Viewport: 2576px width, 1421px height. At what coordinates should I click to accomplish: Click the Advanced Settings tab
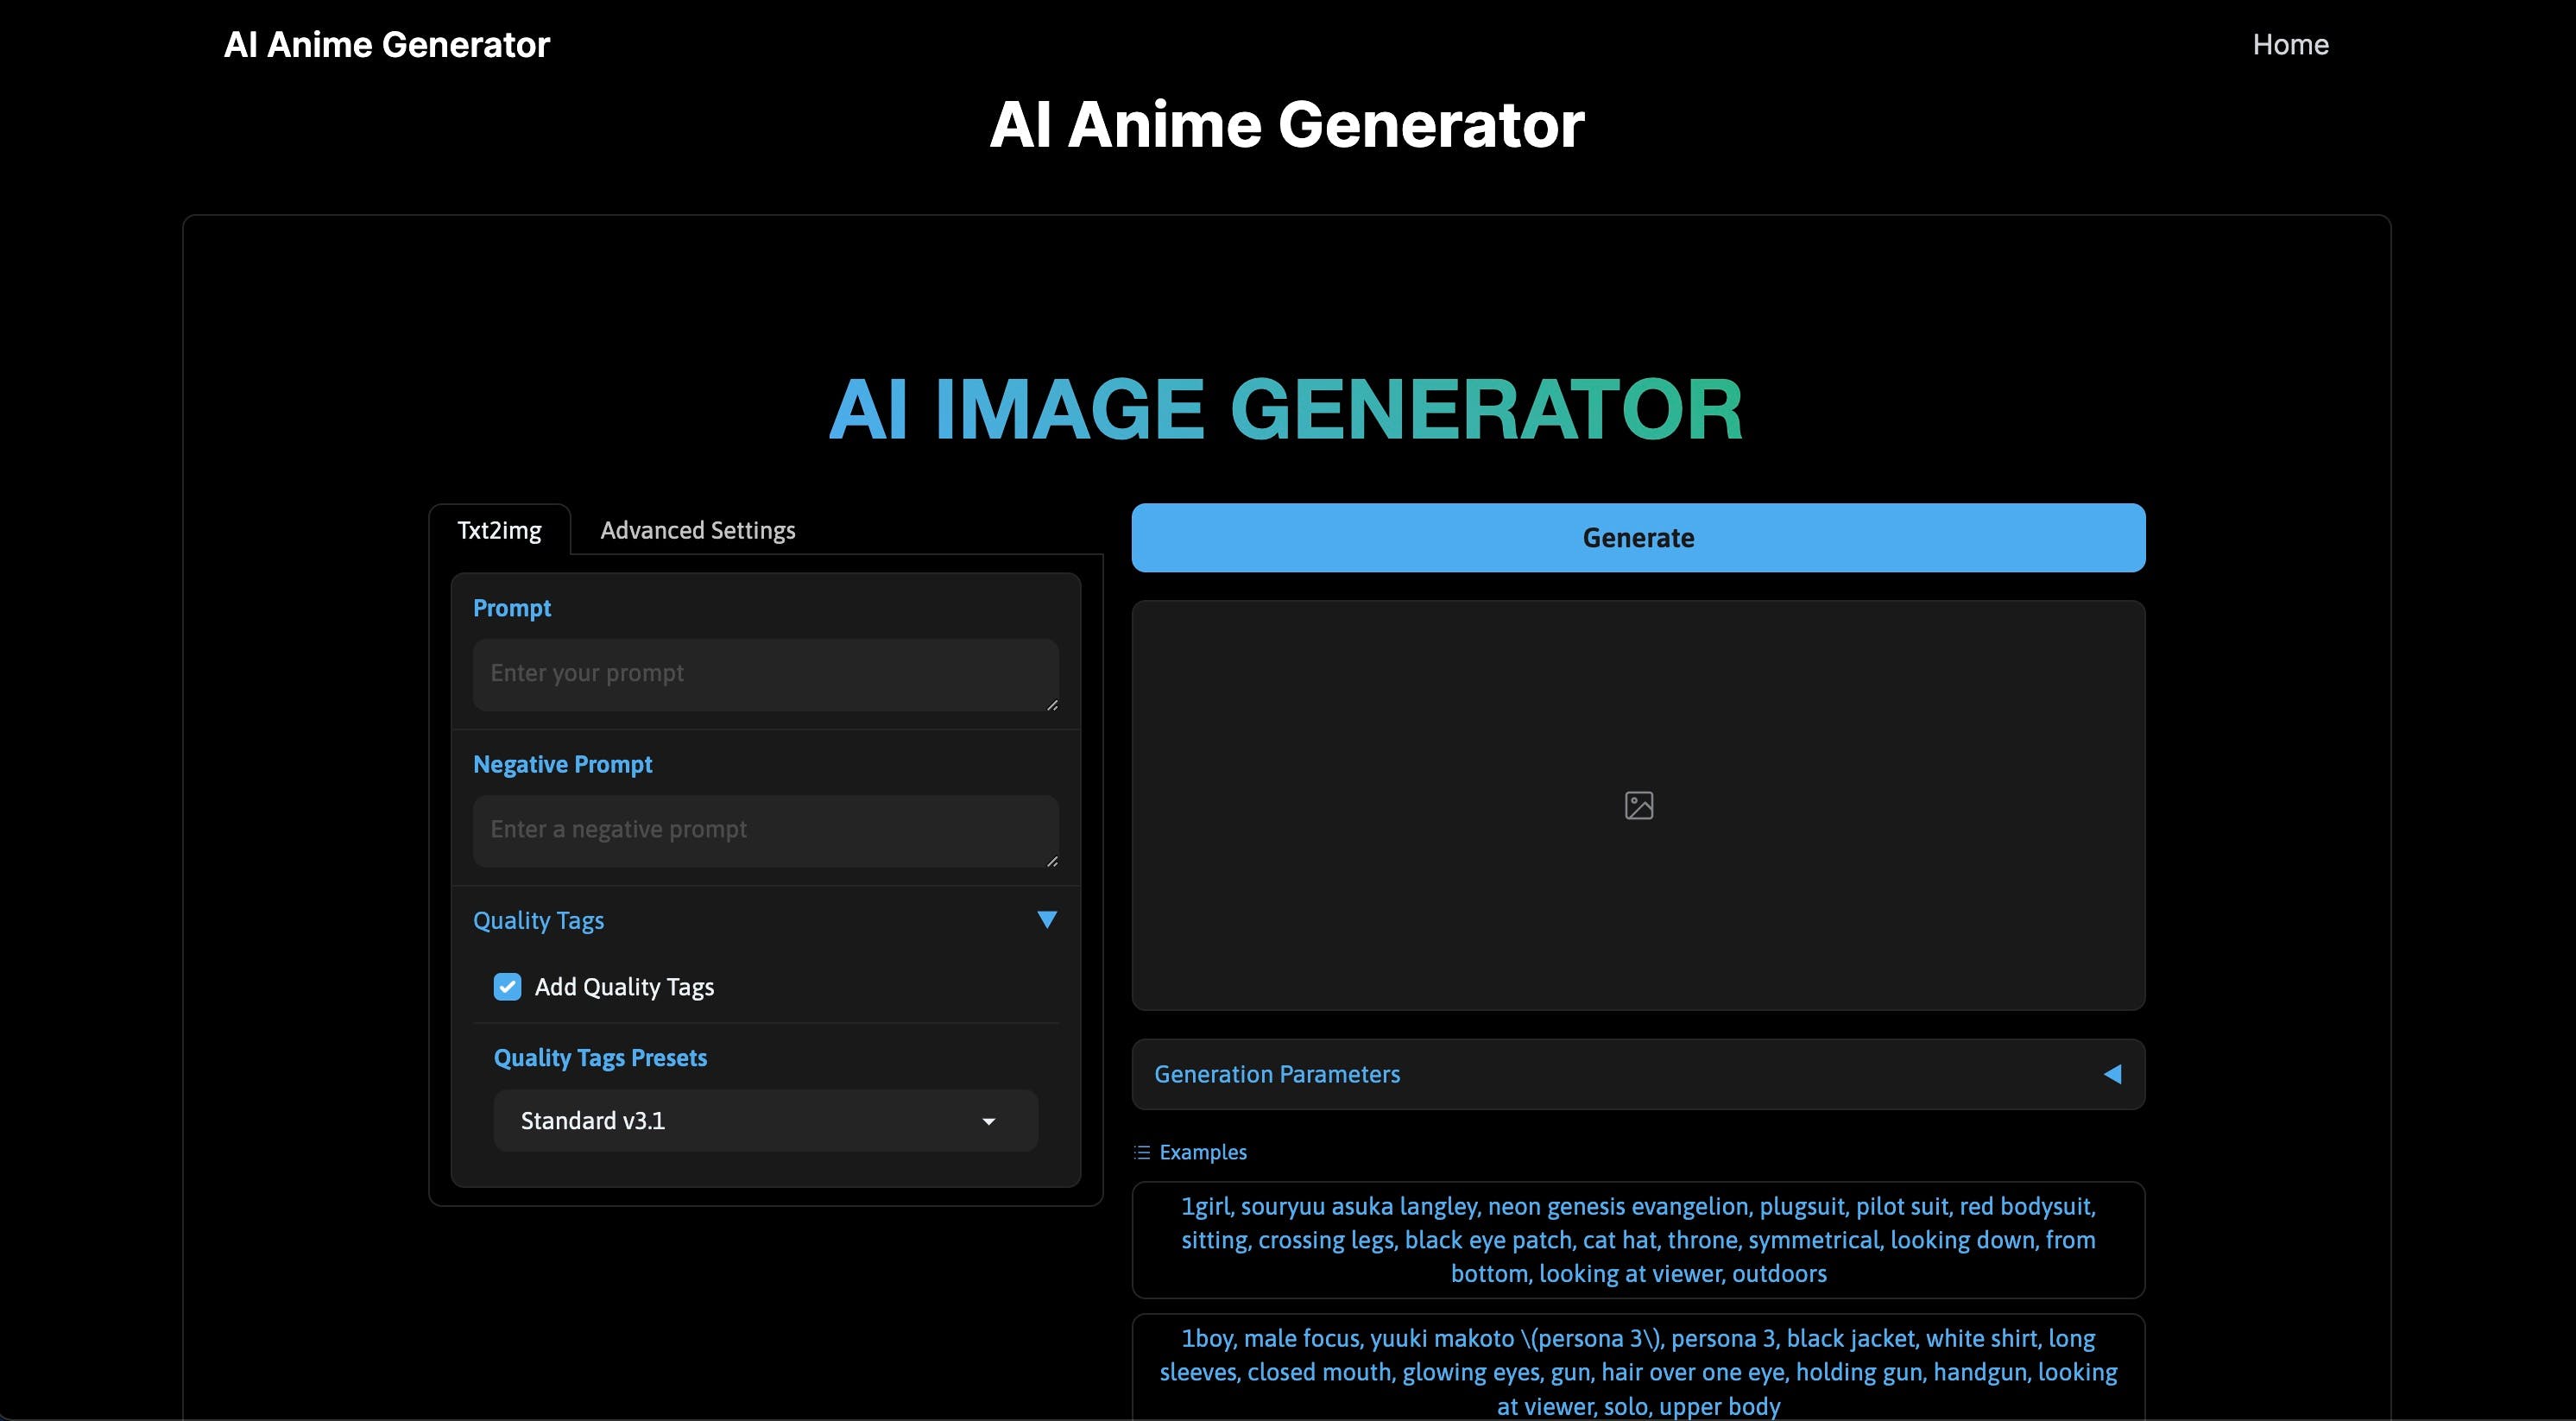point(697,528)
